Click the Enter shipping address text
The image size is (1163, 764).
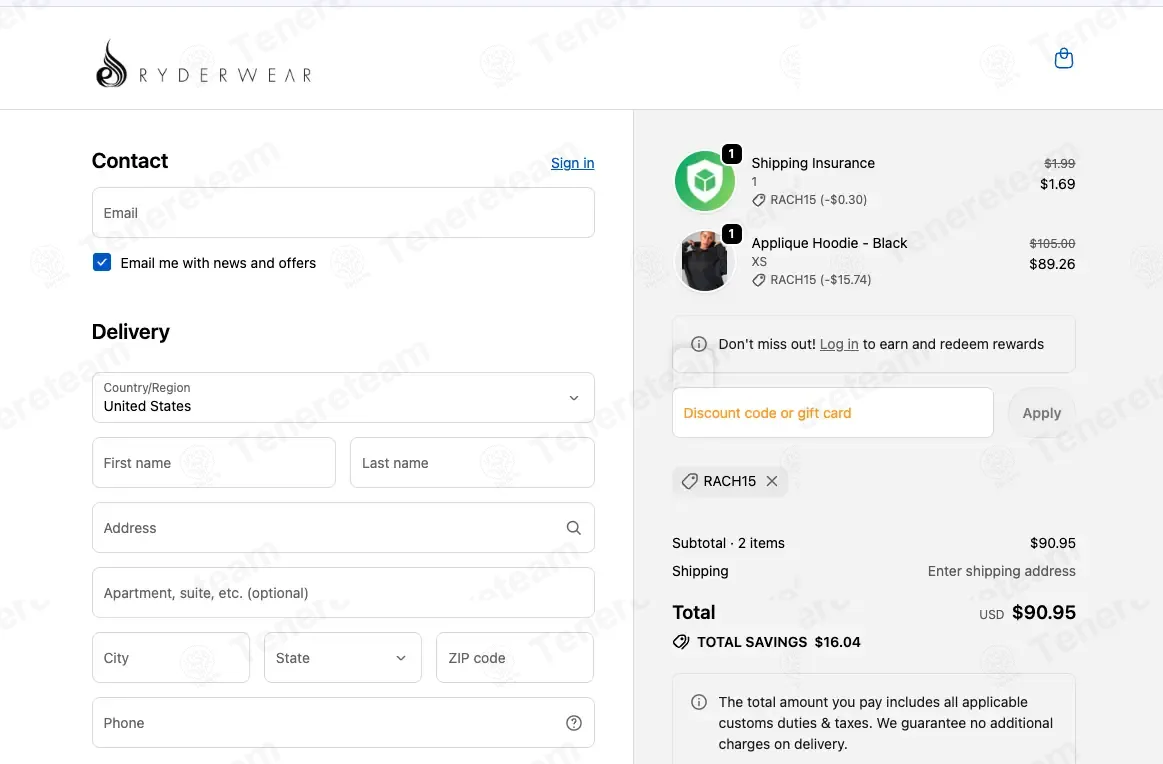tap(1001, 571)
